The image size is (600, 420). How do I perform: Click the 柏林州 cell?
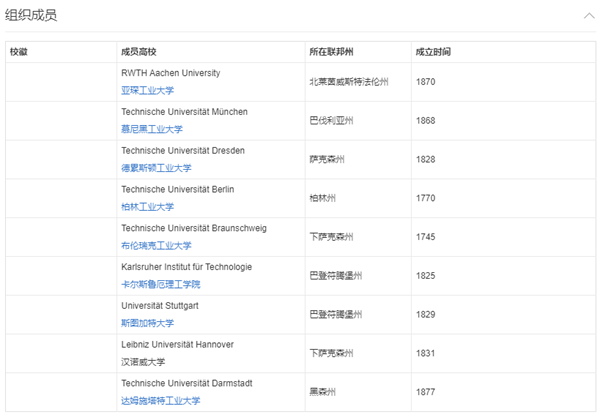click(x=323, y=198)
